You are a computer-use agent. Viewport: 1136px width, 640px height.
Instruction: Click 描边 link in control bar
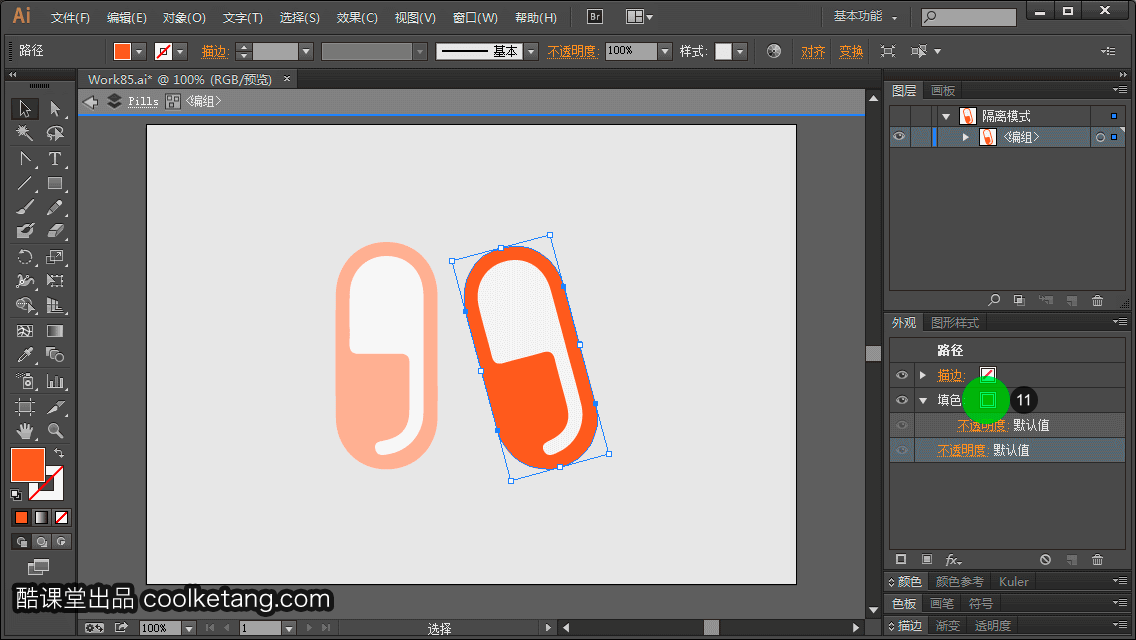(215, 51)
